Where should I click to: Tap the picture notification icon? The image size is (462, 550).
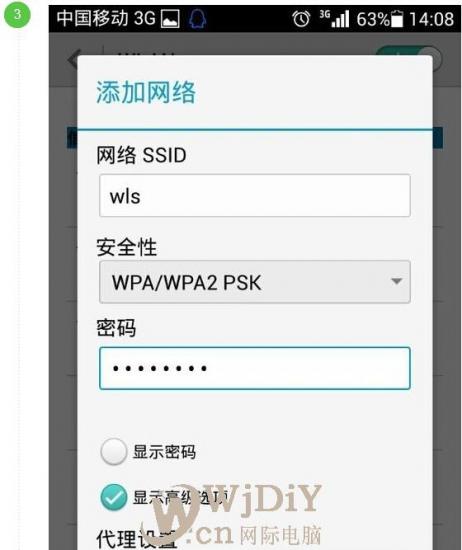pos(170,19)
